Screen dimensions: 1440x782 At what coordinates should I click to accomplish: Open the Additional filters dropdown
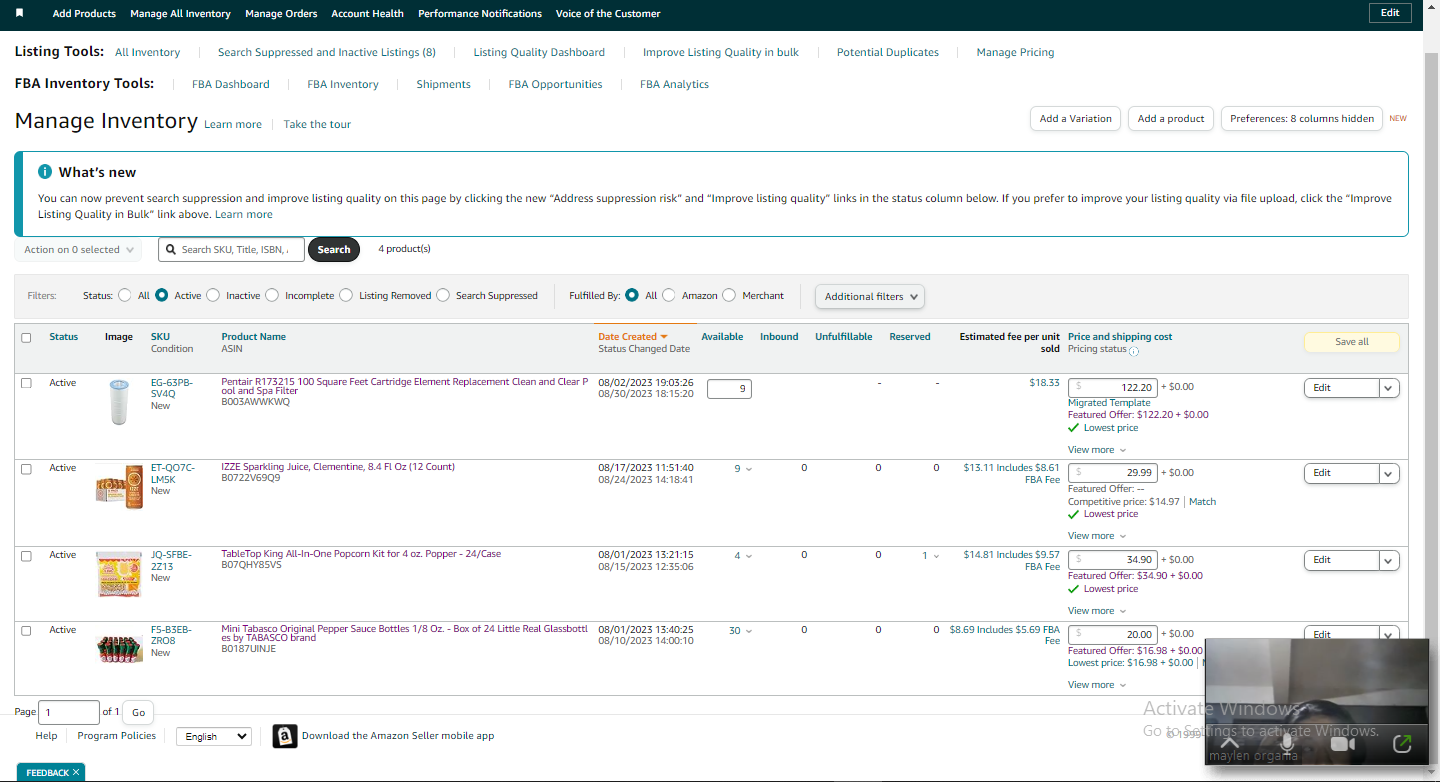(870, 296)
